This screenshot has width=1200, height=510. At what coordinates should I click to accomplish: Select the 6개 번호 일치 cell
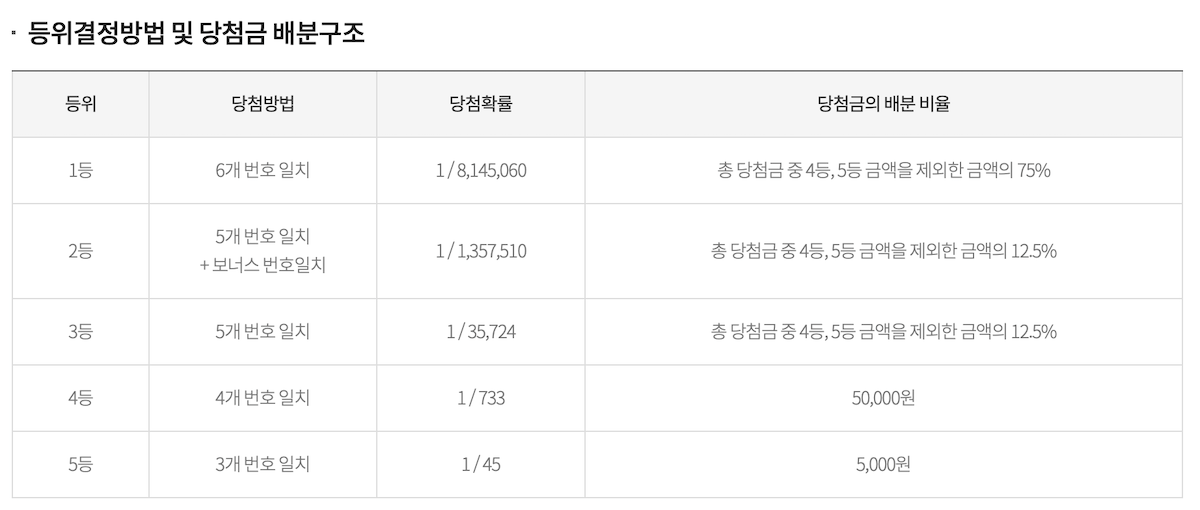262,170
